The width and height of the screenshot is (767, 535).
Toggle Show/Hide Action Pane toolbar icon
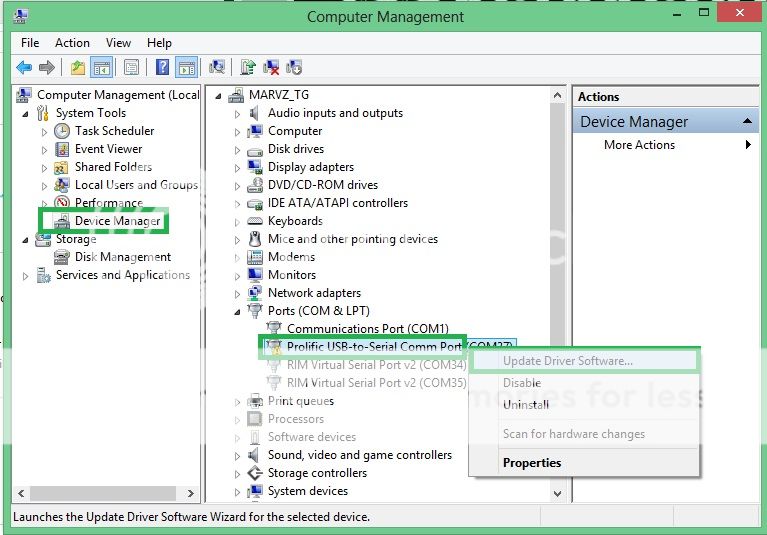187,67
